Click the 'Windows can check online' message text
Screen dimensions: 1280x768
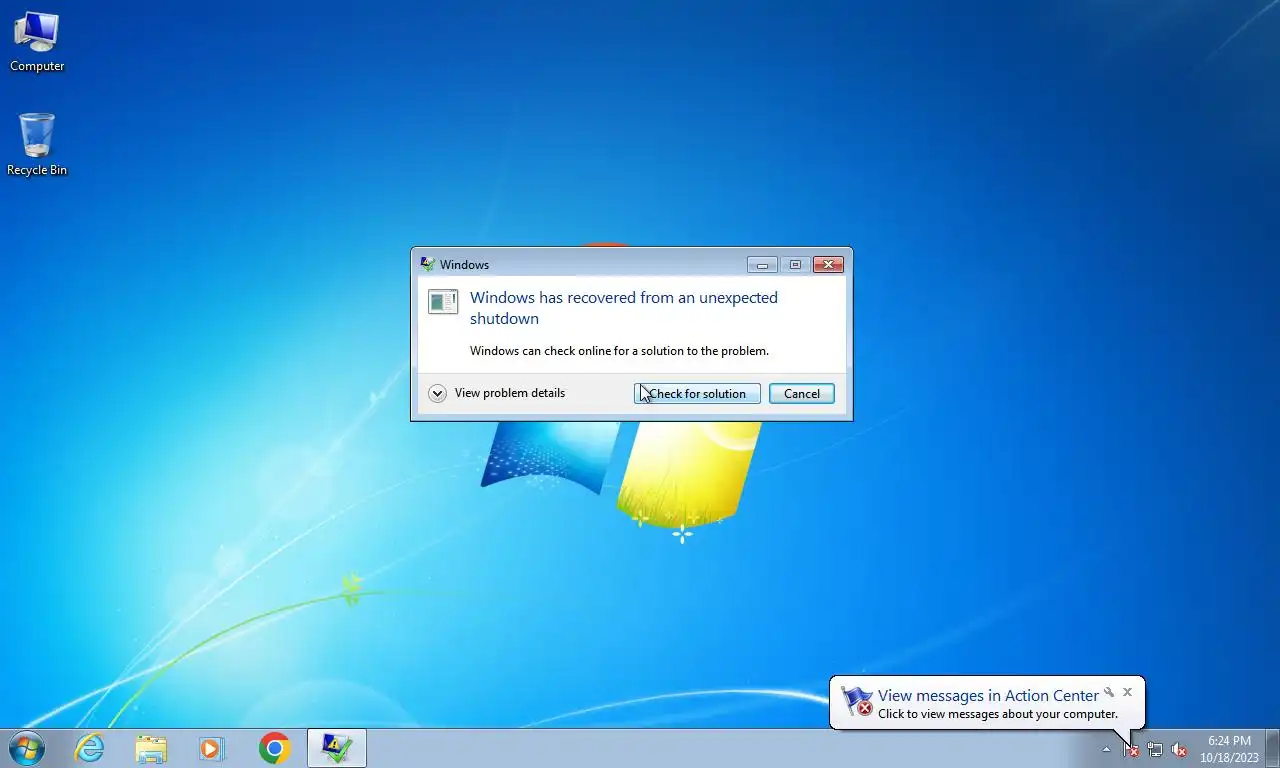(x=619, y=351)
